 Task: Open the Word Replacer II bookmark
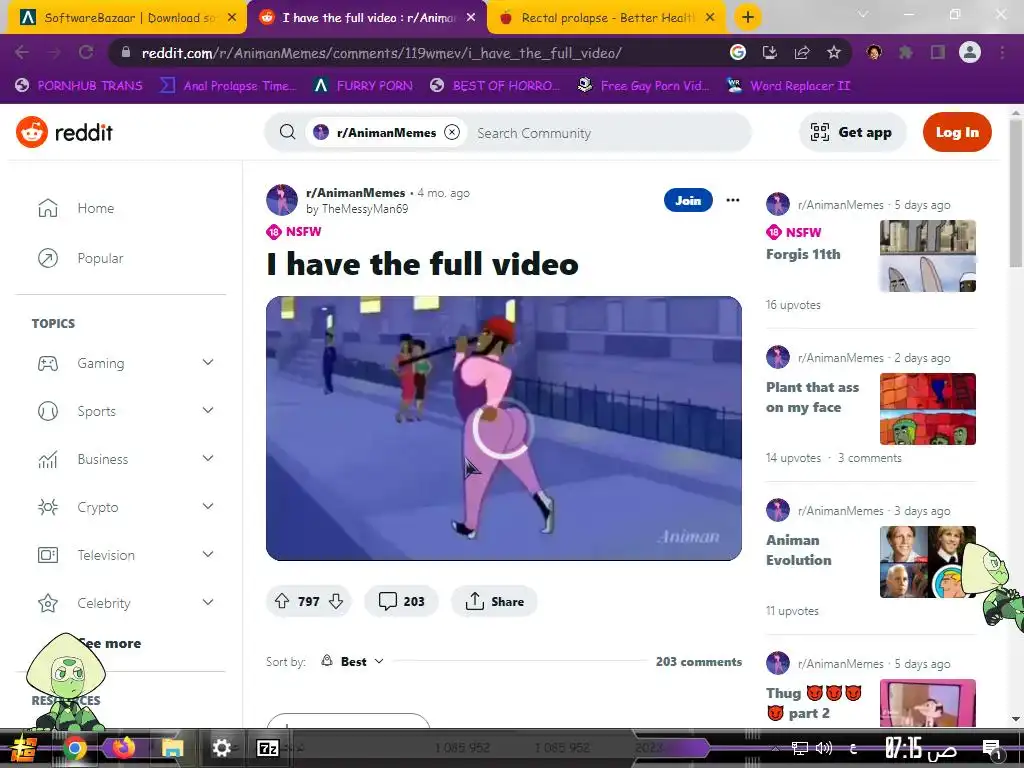tap(789, 86)
